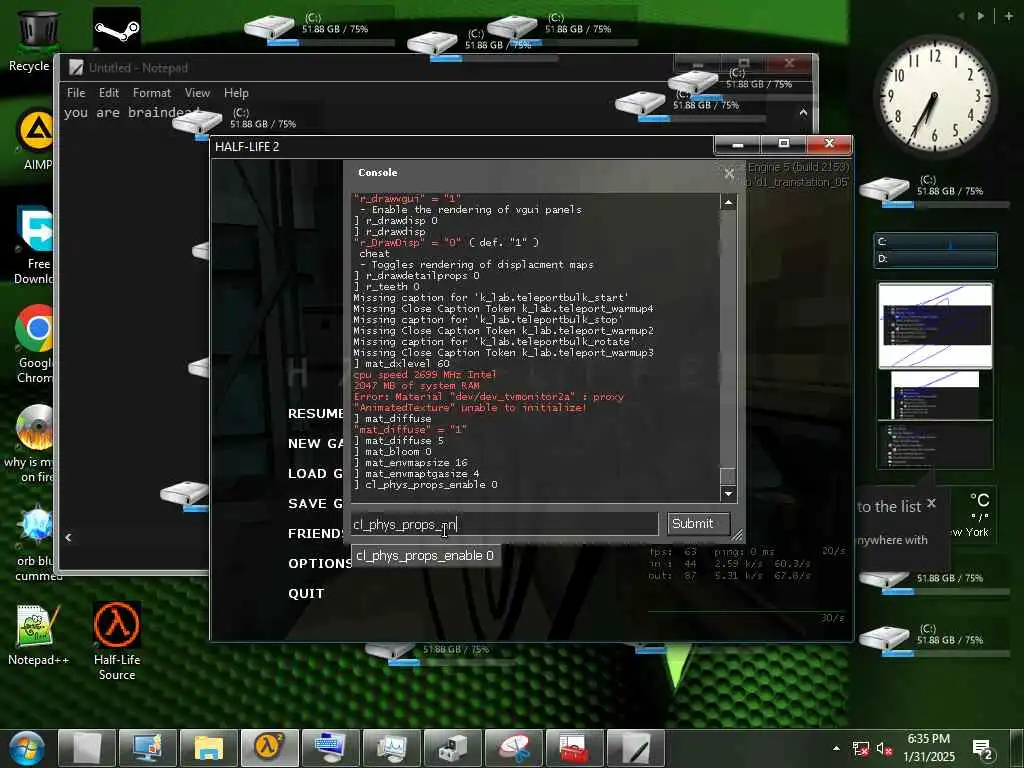Viewport: 1024px width, 768px height.
Task: Open the customize monitor taskbar icon
Action: click(x=148, y=748)
